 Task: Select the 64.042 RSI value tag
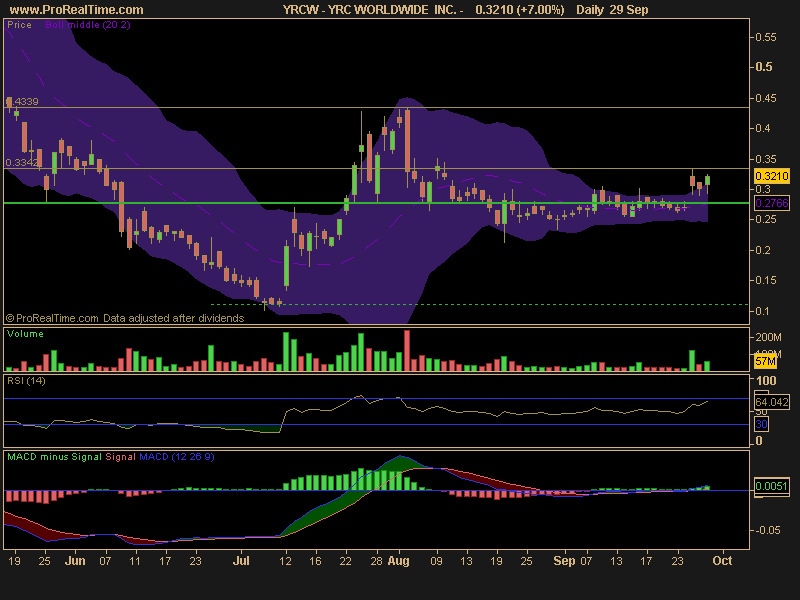pos(768,402)
